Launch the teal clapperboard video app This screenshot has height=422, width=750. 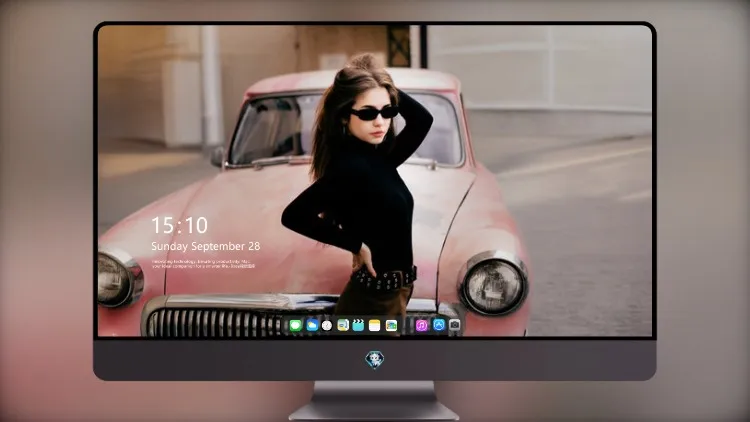(x=358, y=325)
